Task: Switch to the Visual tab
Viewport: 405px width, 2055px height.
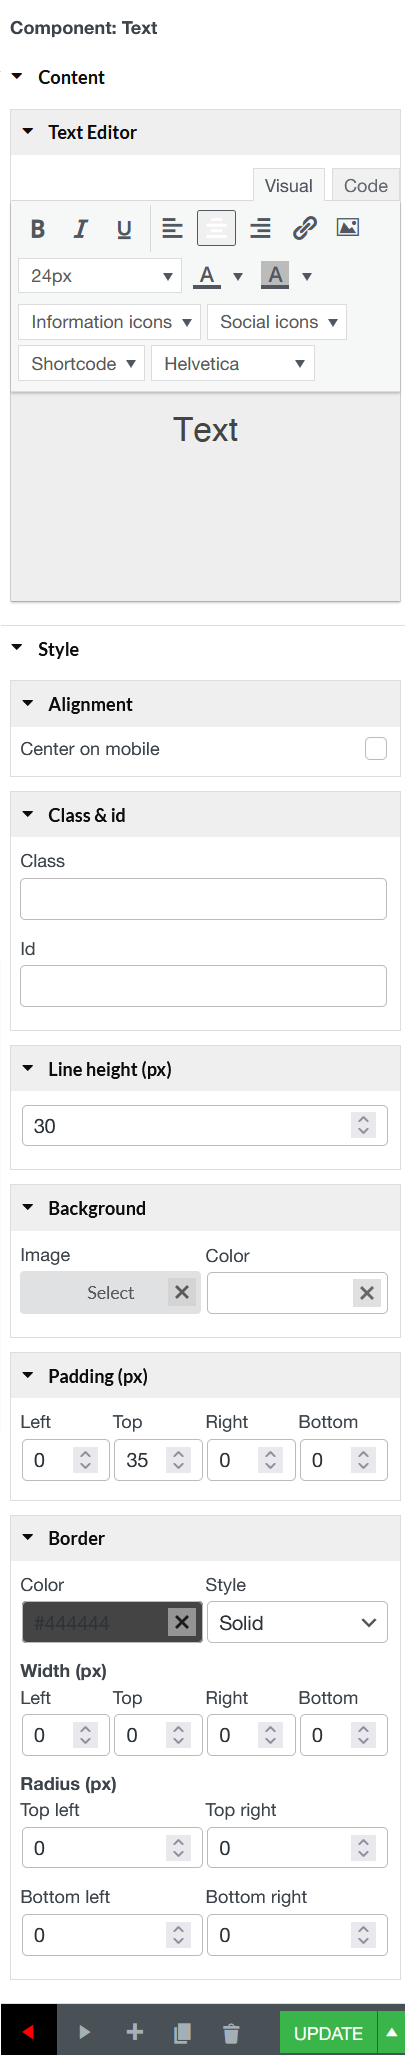Action: [289, 185]
